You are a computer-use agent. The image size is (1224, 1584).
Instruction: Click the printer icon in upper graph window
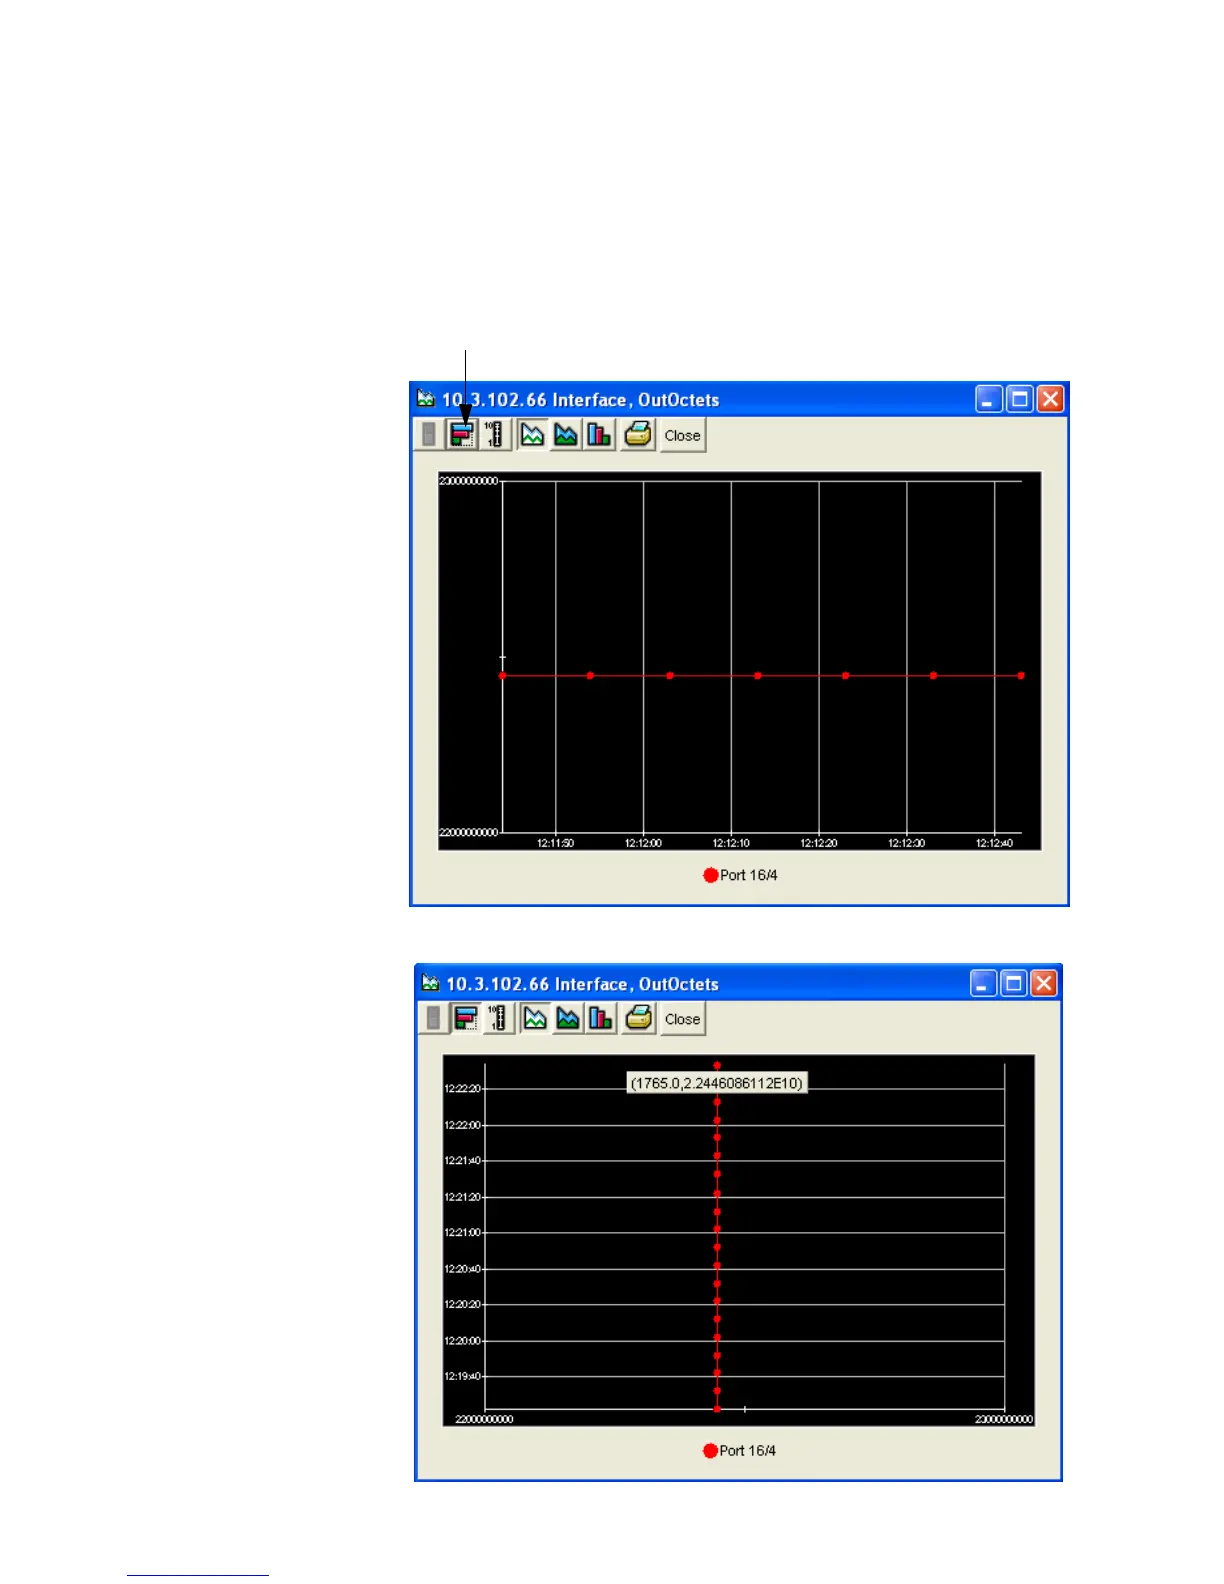coord(638,435)
